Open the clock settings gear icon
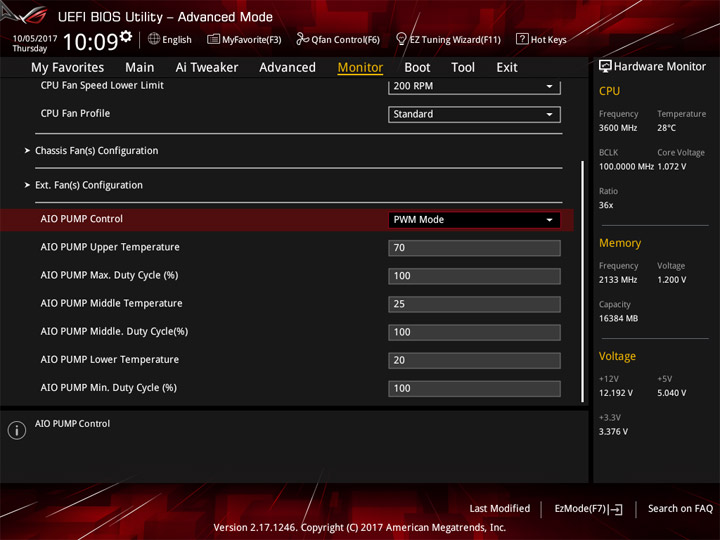This screenshot has width=720, height=540. click(126, 36)
